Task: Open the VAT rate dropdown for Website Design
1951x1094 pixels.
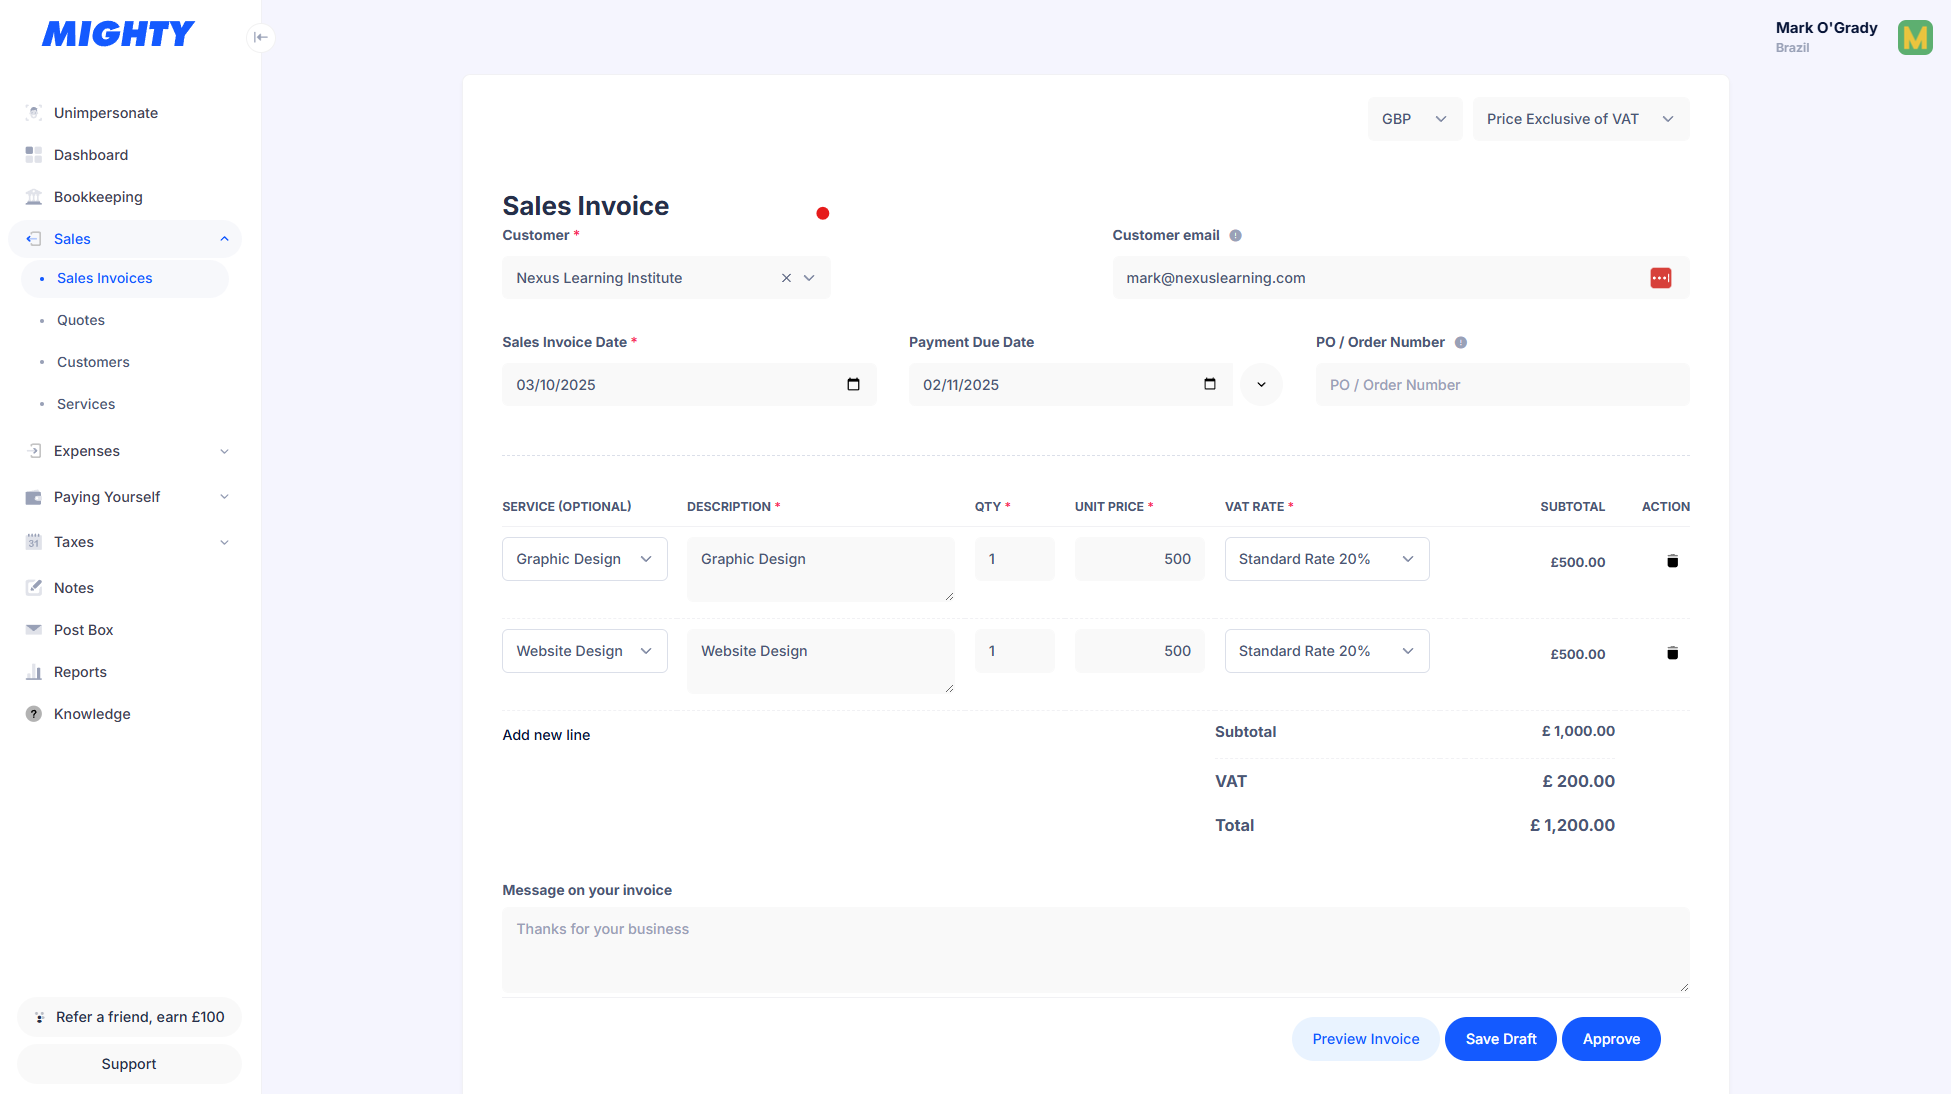Action: (1326, 651)
